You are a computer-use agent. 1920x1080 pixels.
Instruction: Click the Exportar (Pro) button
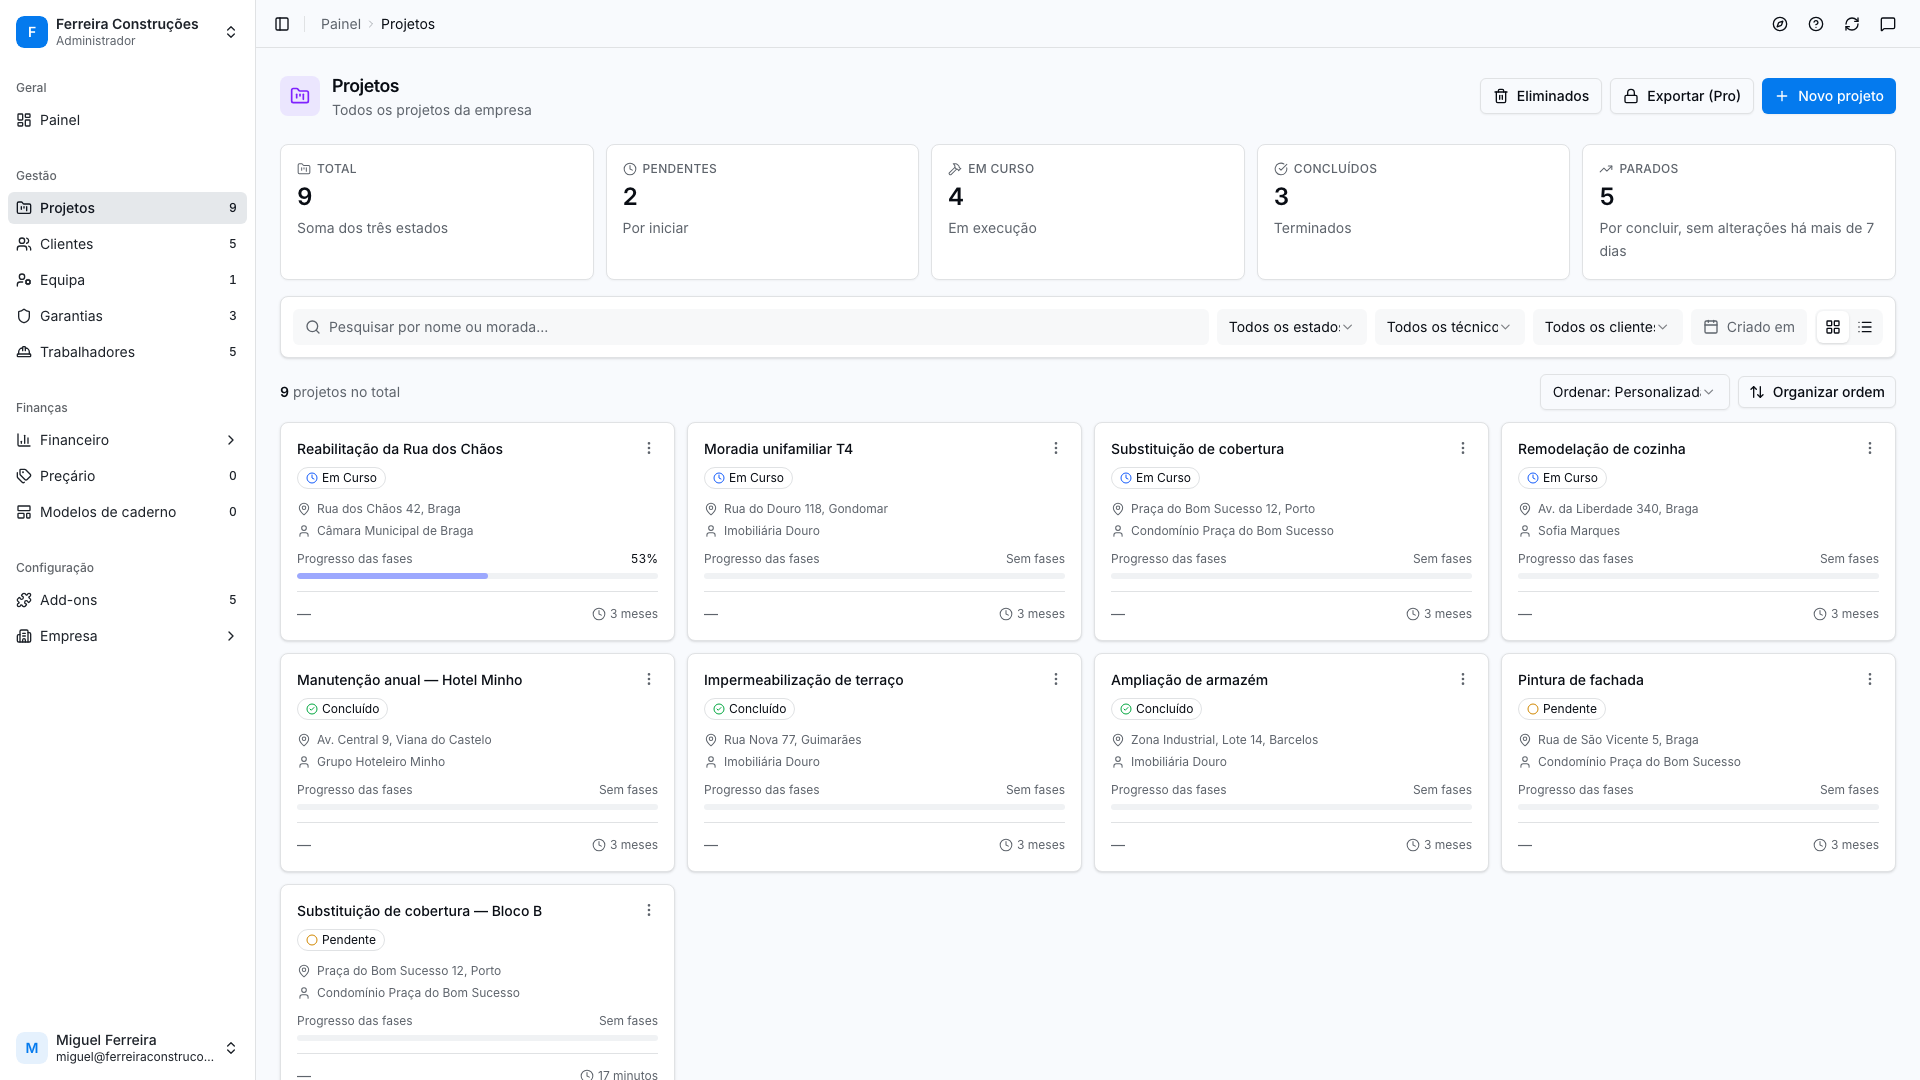(1681, 96)
